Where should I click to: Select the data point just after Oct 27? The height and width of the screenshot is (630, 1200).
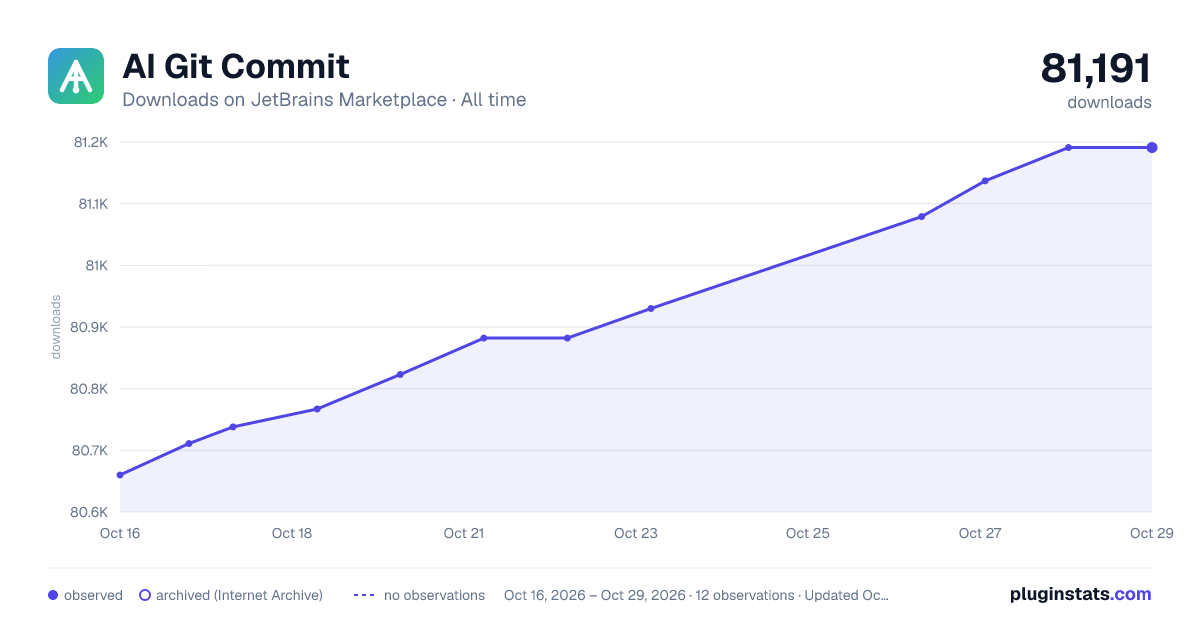[985, 181]
